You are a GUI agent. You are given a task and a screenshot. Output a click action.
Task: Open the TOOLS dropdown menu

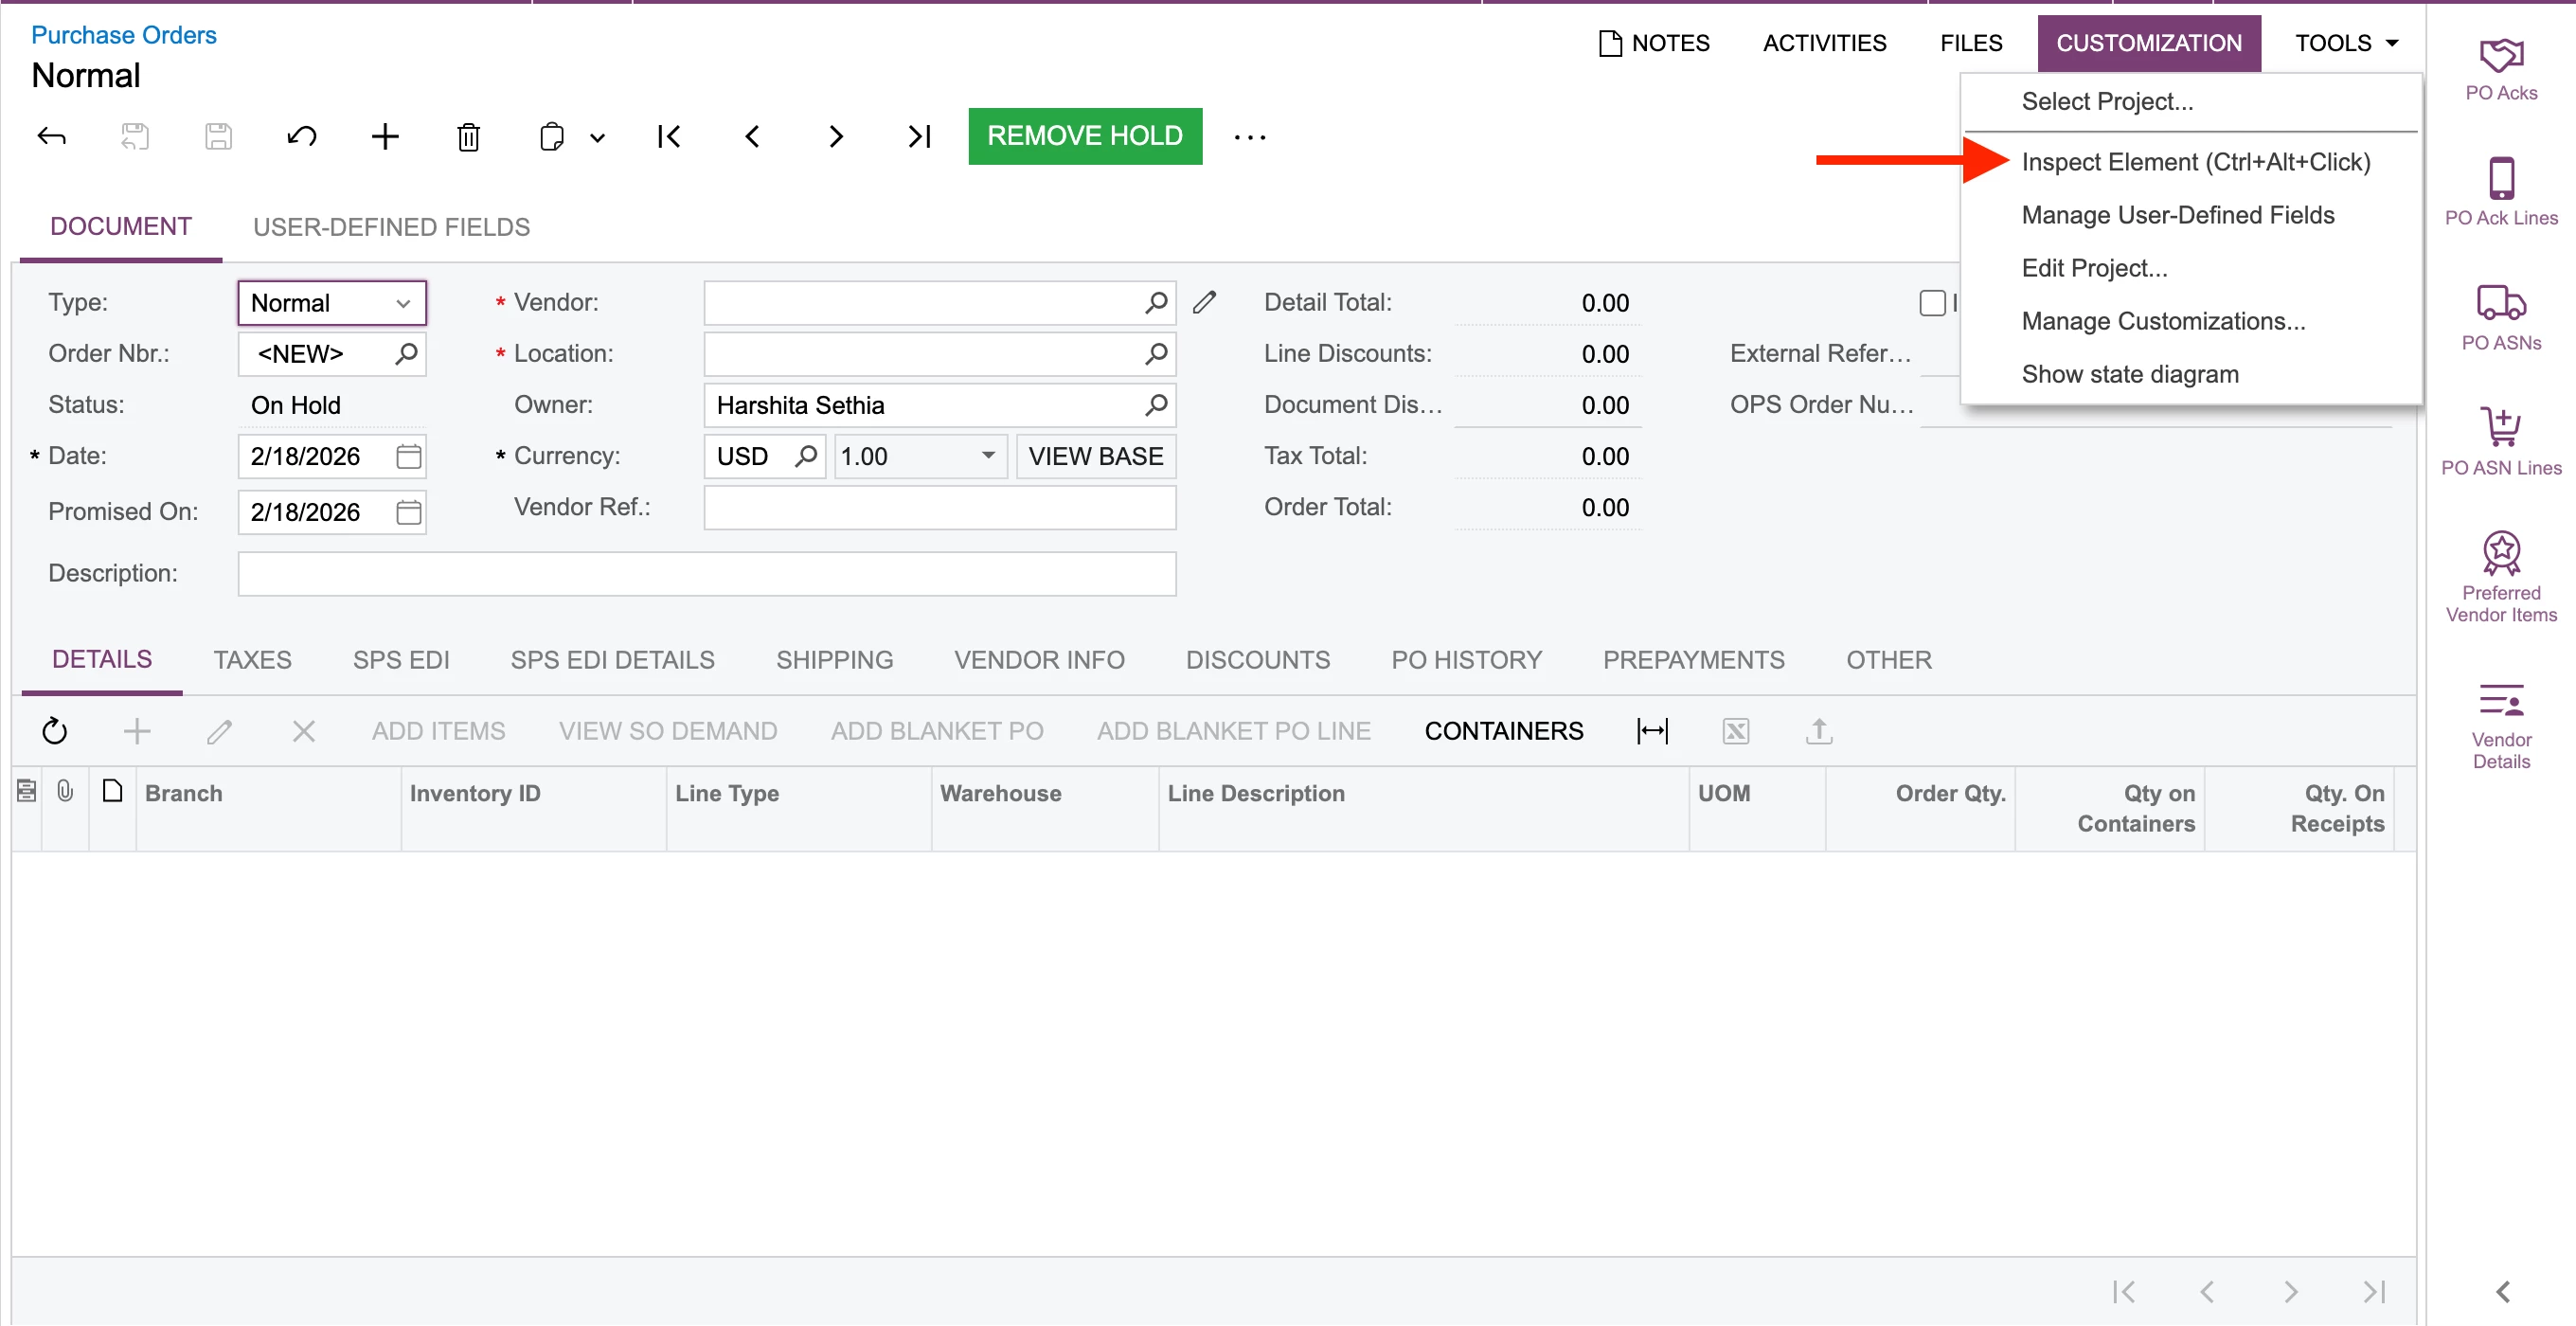tap(2346, 43)
